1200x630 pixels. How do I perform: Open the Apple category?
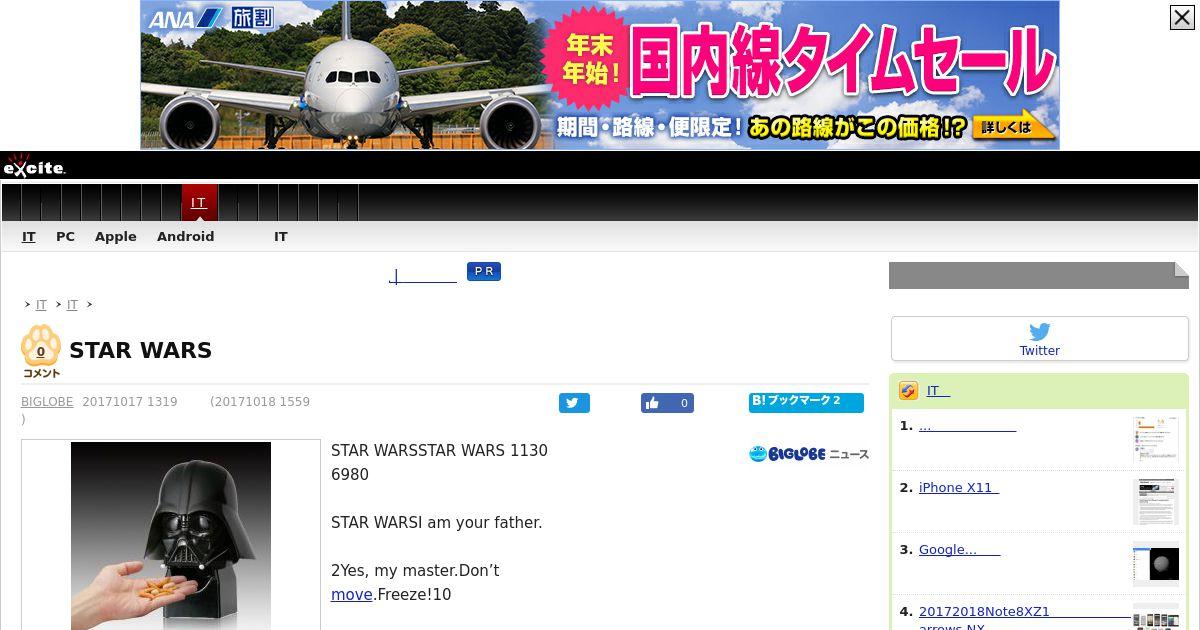tap(116, 237)
